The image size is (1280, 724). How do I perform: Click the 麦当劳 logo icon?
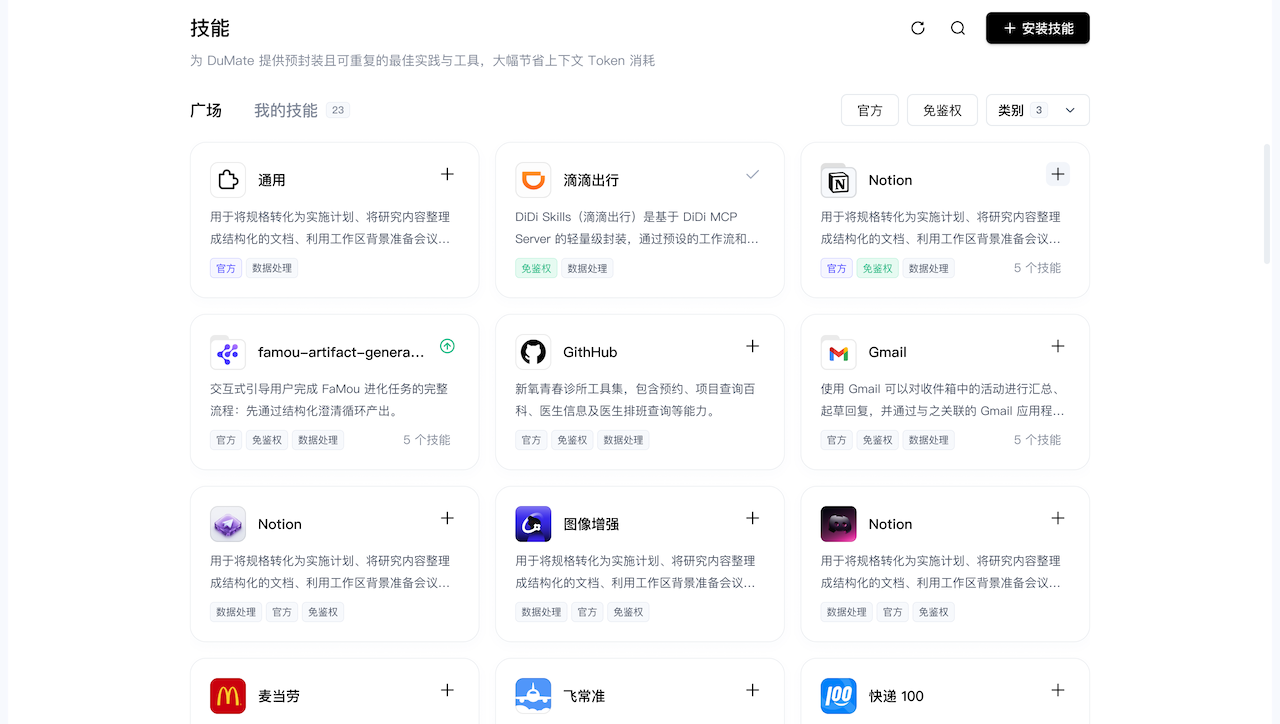(228, 696)
